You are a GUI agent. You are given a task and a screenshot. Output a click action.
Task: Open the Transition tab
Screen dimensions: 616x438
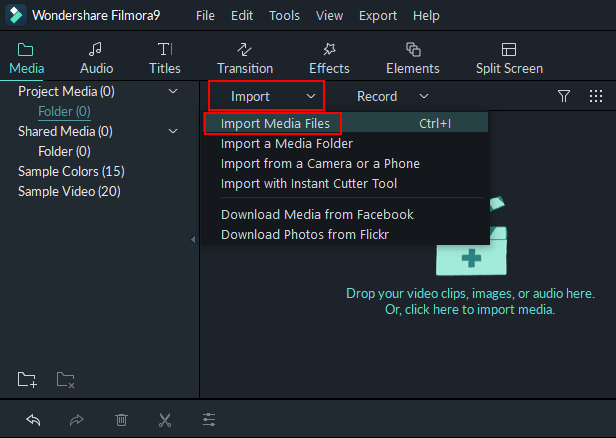245,58
